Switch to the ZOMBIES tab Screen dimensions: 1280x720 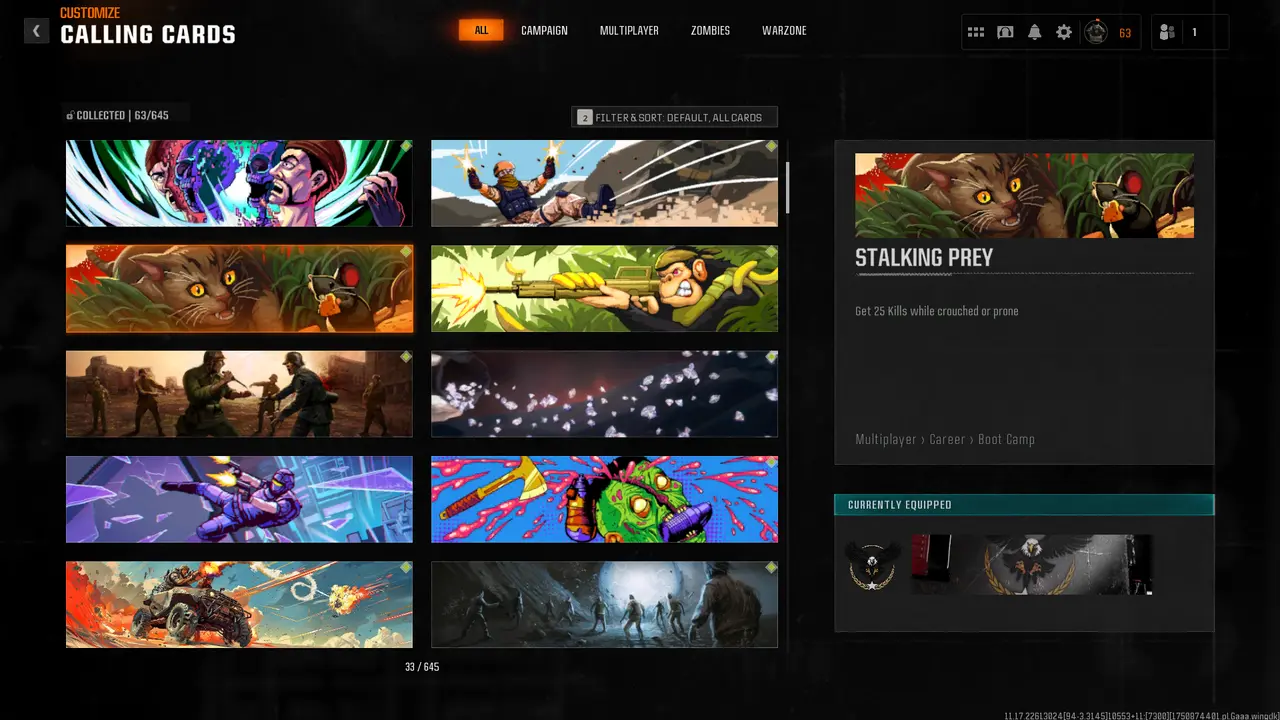[x=710, y=30]
